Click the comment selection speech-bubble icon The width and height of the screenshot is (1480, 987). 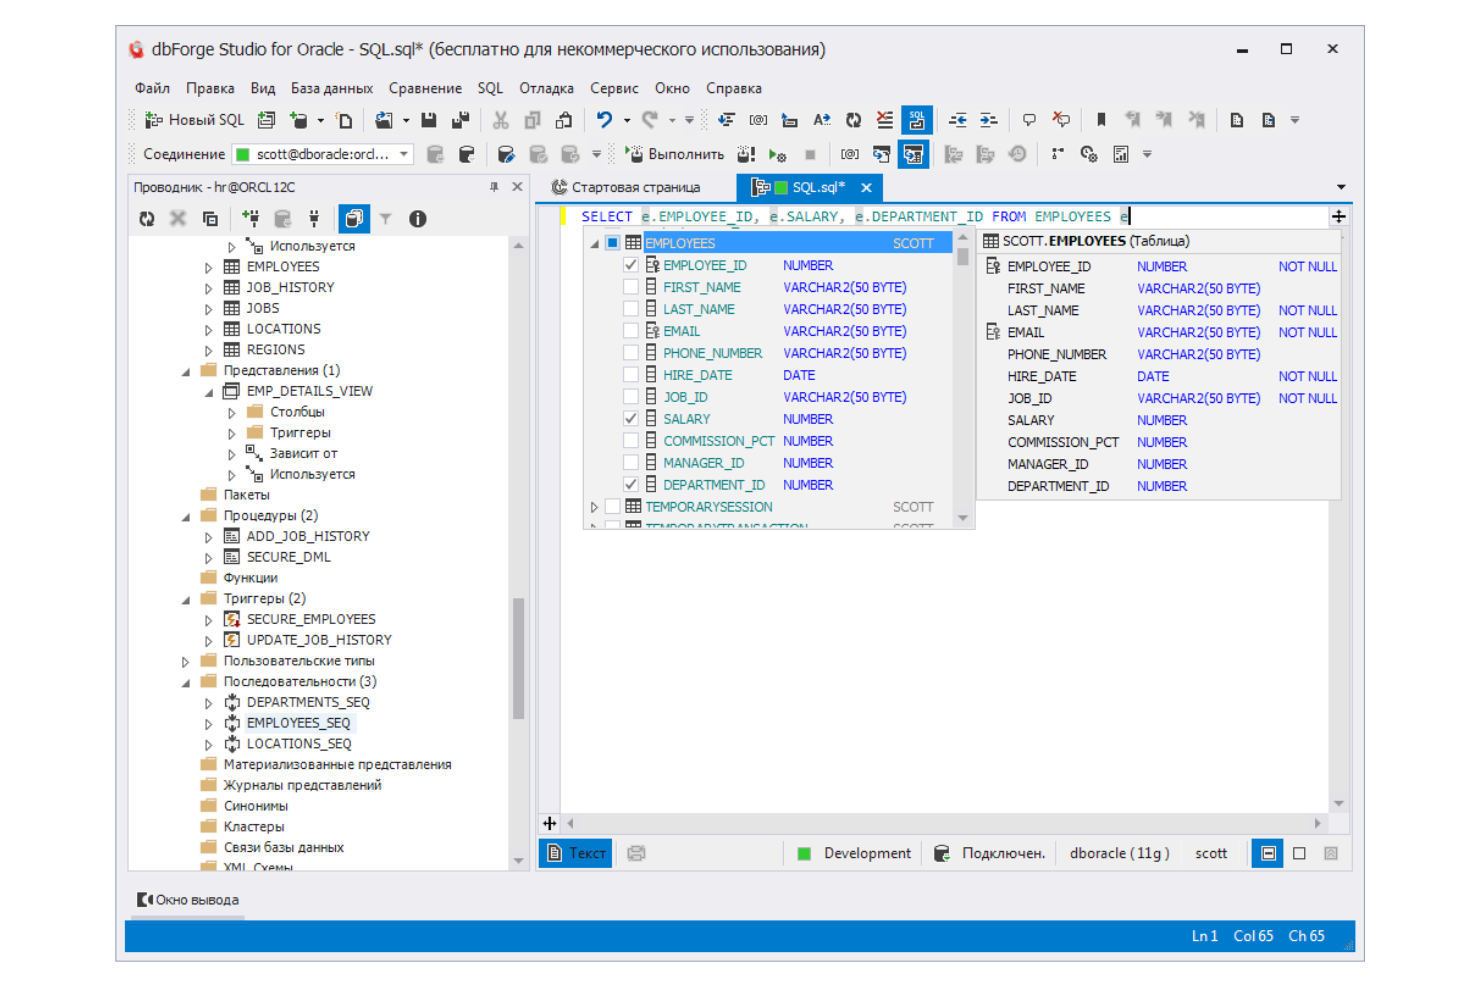click(1029, 120)
